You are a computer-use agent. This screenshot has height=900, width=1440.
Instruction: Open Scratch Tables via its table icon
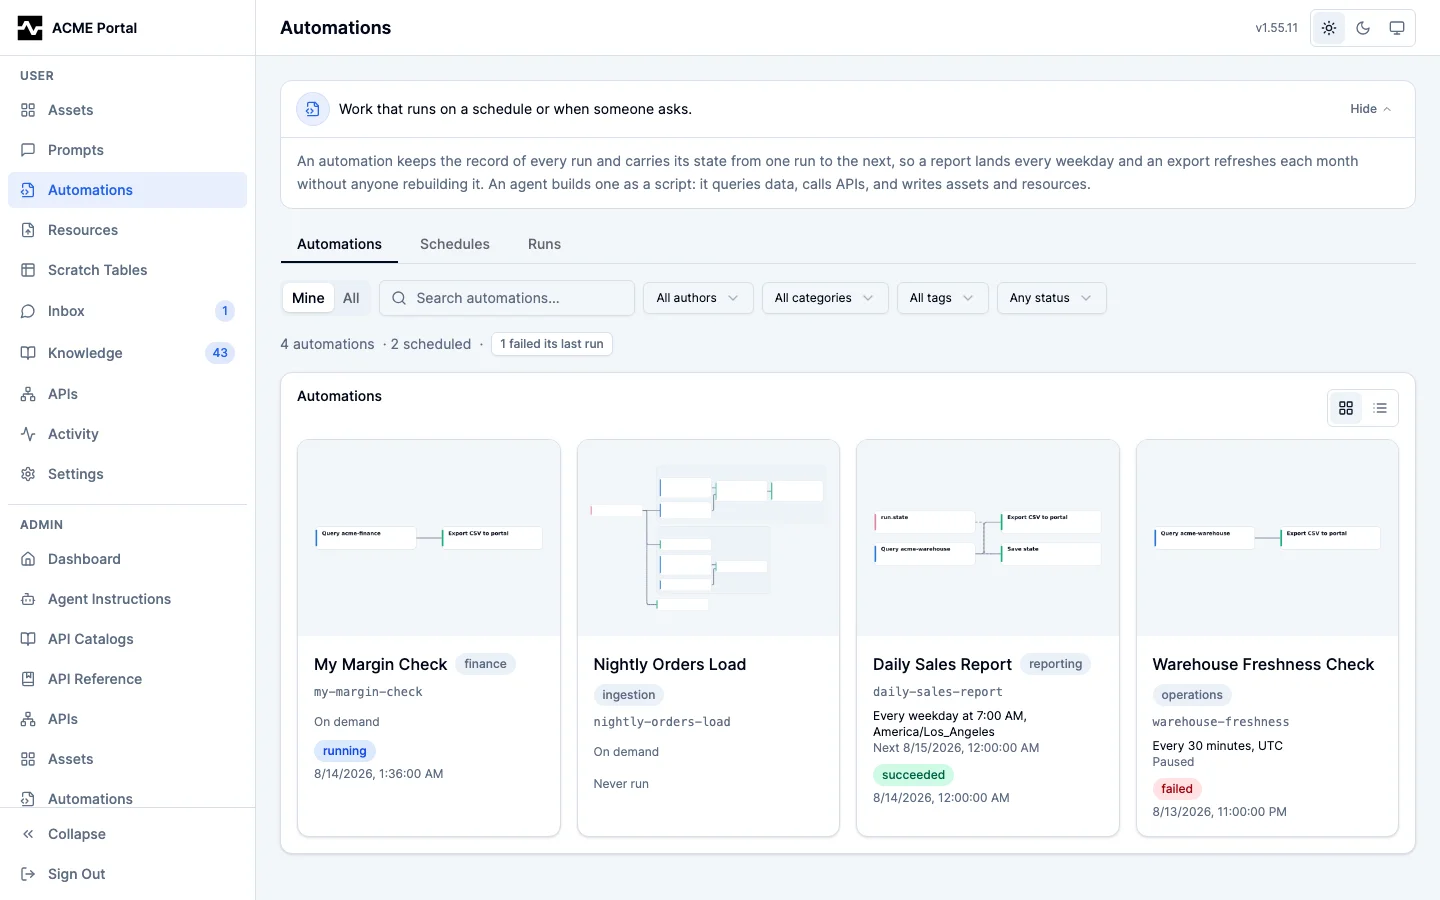point(28,270)
